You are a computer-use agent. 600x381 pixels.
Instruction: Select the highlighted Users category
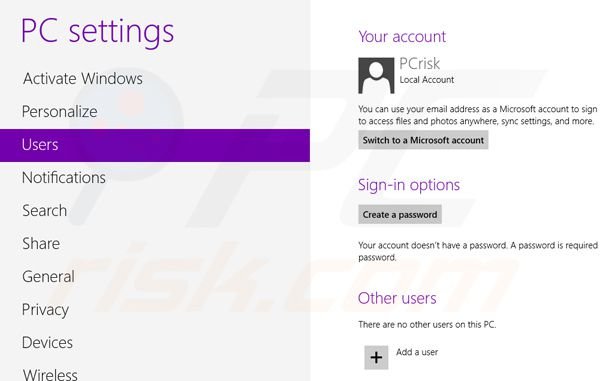point(155,145)
